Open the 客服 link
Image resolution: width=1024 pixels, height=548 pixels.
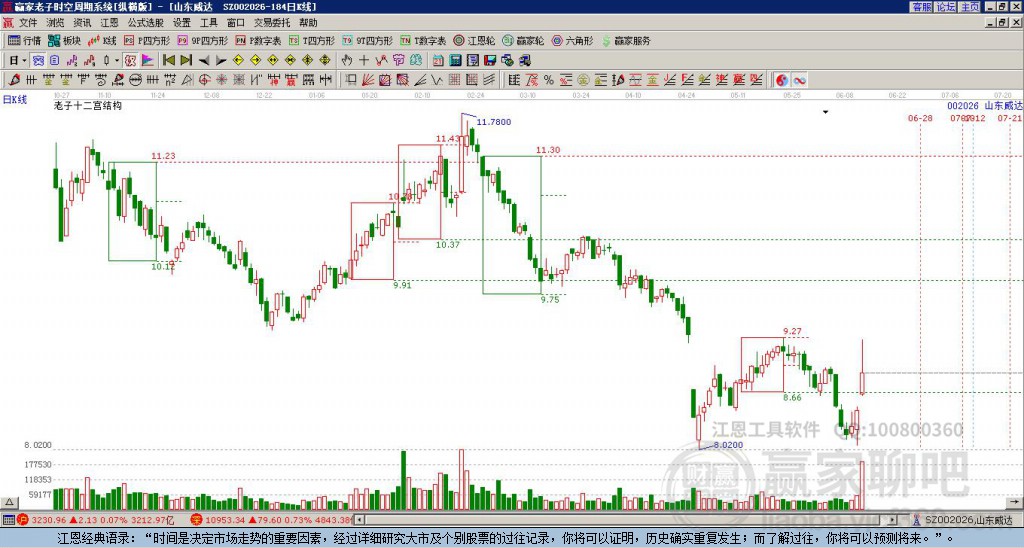click(x=922, y=7)
